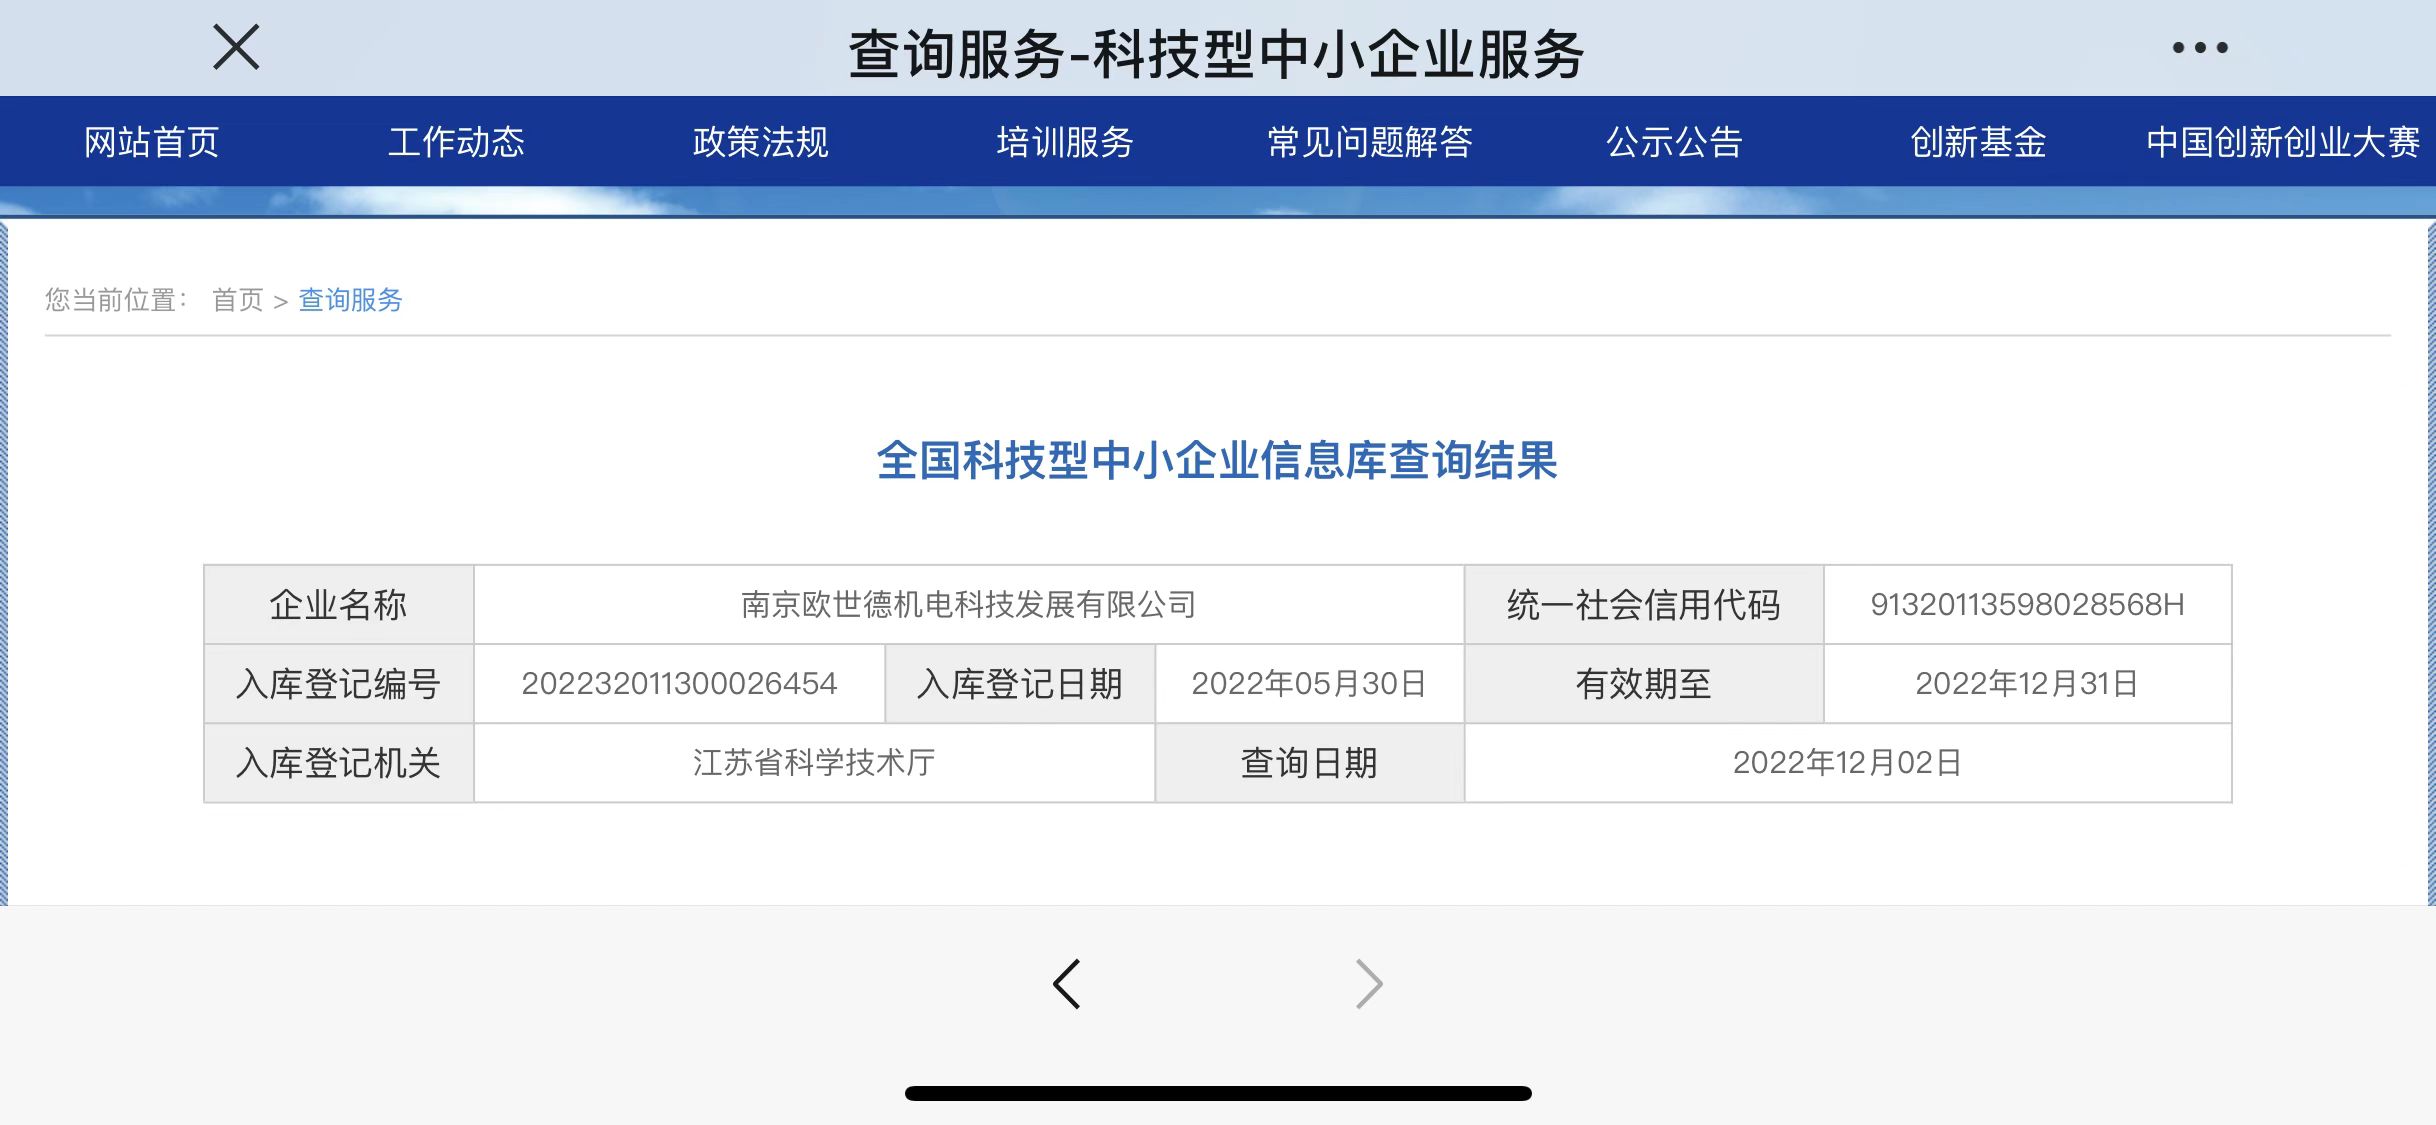Go back with the left arrow

pyautogui.click(x=1067, y=984)
